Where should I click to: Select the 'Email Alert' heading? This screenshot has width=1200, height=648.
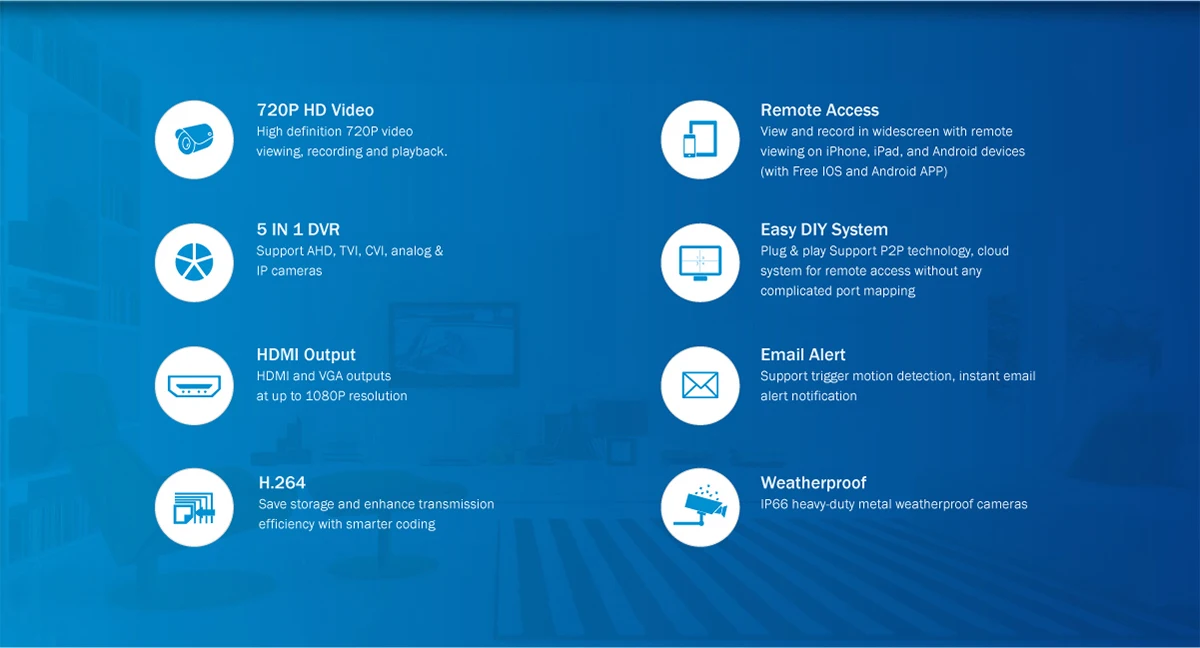pyautogui.click(x=803, y=354)
